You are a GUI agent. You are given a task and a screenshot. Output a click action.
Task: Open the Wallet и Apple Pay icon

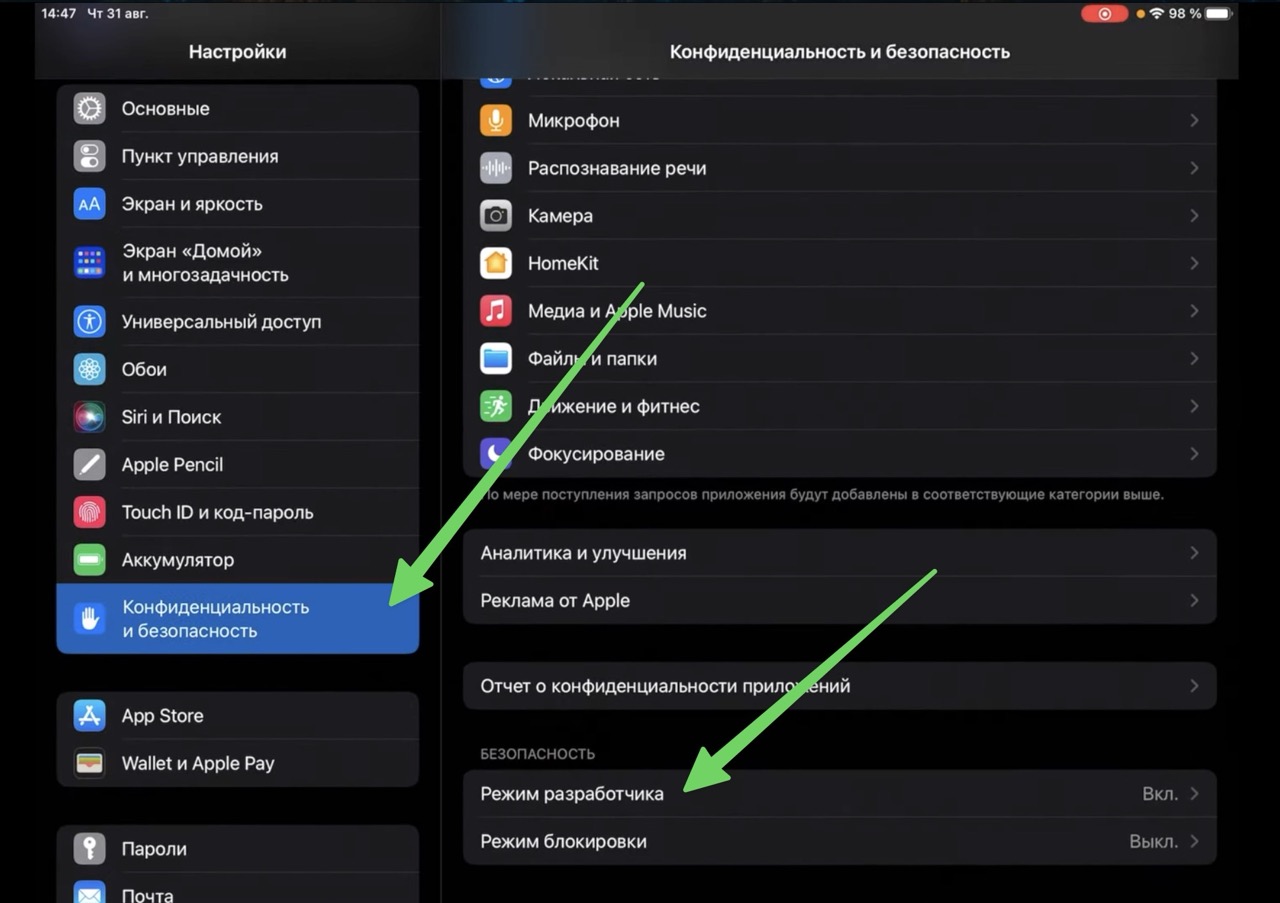(x=90, y=763)
